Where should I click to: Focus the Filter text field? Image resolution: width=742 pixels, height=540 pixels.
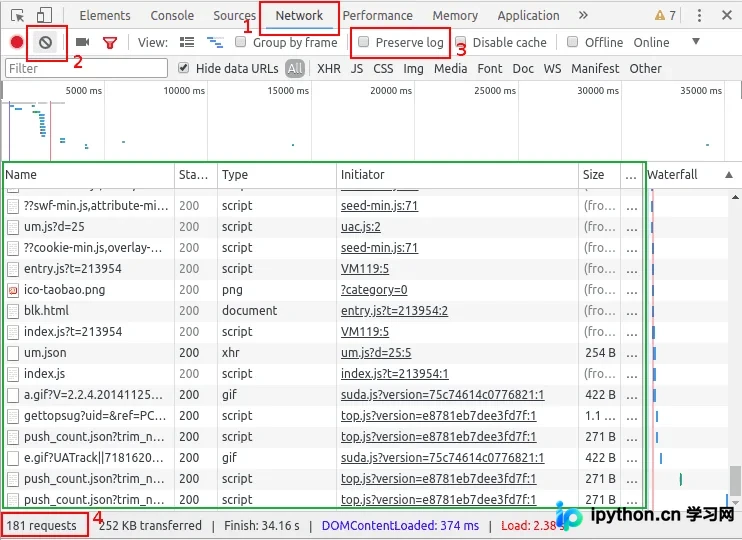click(x=86, y=68)
